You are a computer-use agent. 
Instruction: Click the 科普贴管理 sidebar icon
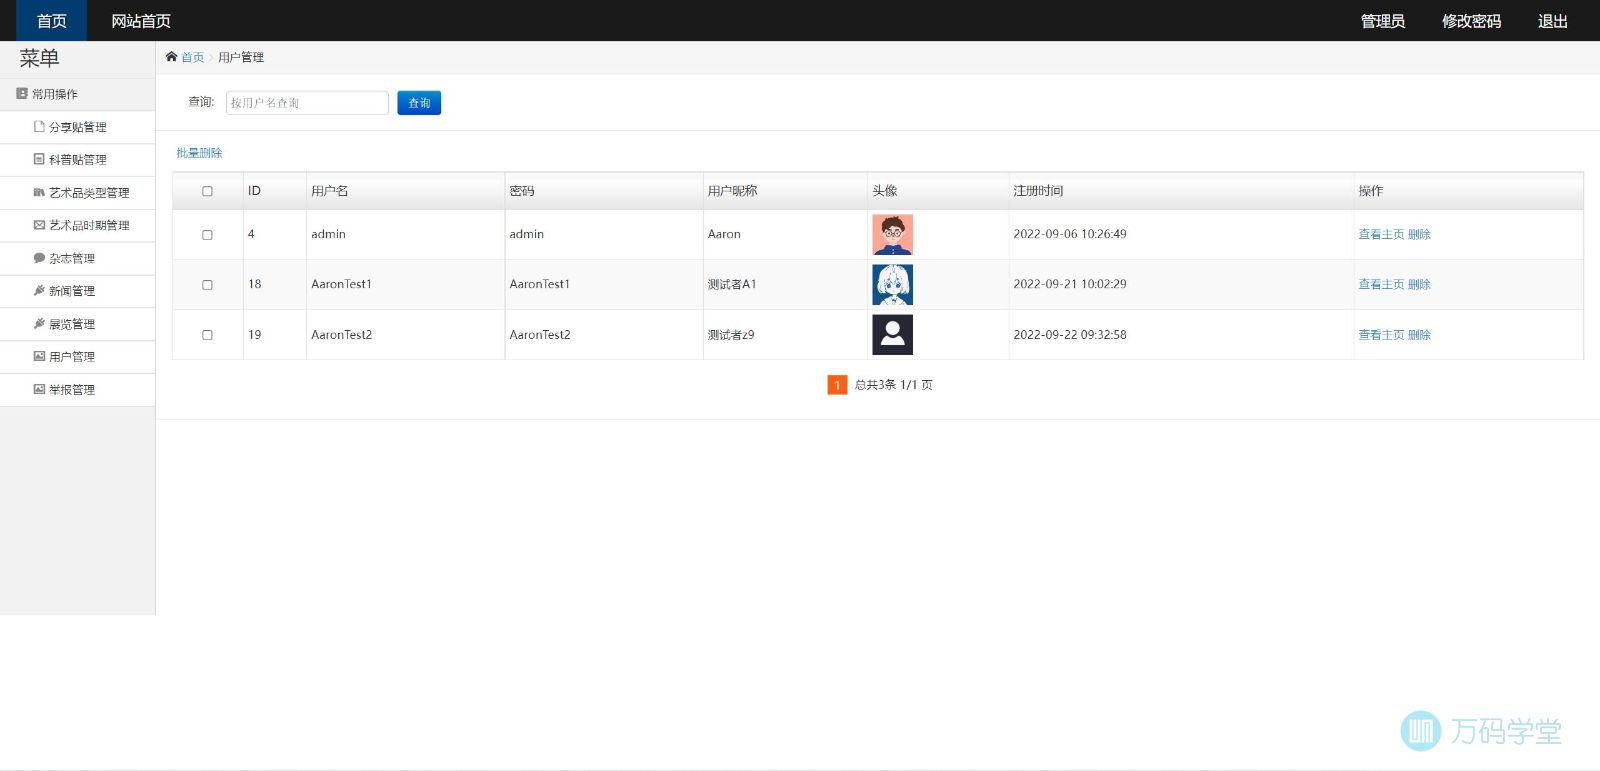point(39,159)
